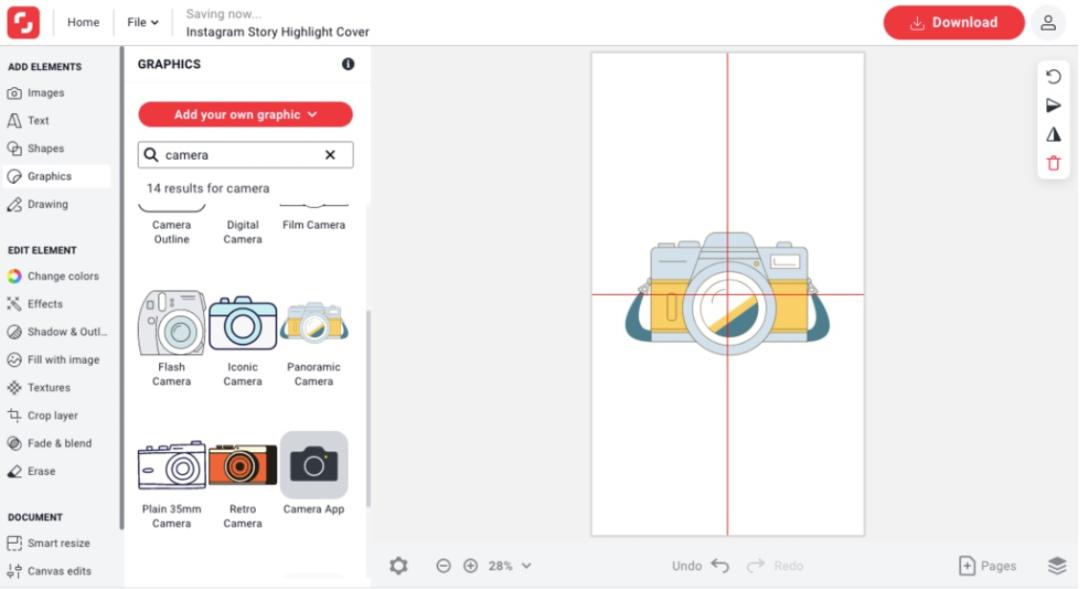Expand the Add your own graphic dropdown
This screenshot has width=1080, height=589.
pyautogui.click(x=245, y=114)
